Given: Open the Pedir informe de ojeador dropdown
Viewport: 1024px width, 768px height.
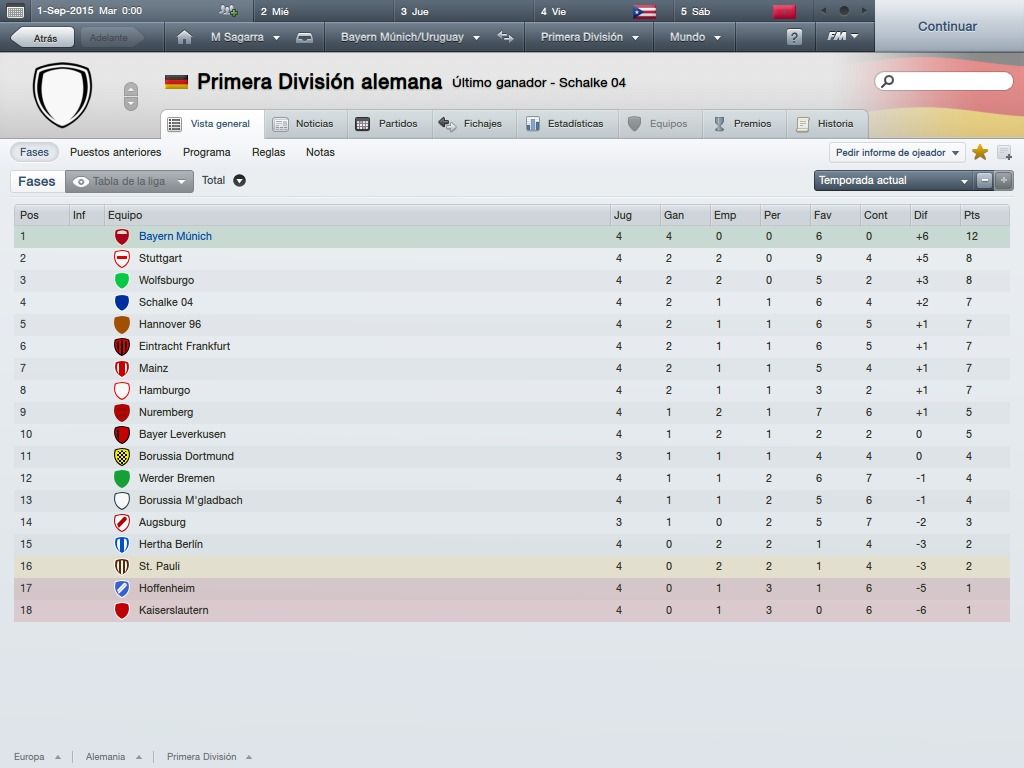Looking at the screenshot, I should [x=897, y=152].
